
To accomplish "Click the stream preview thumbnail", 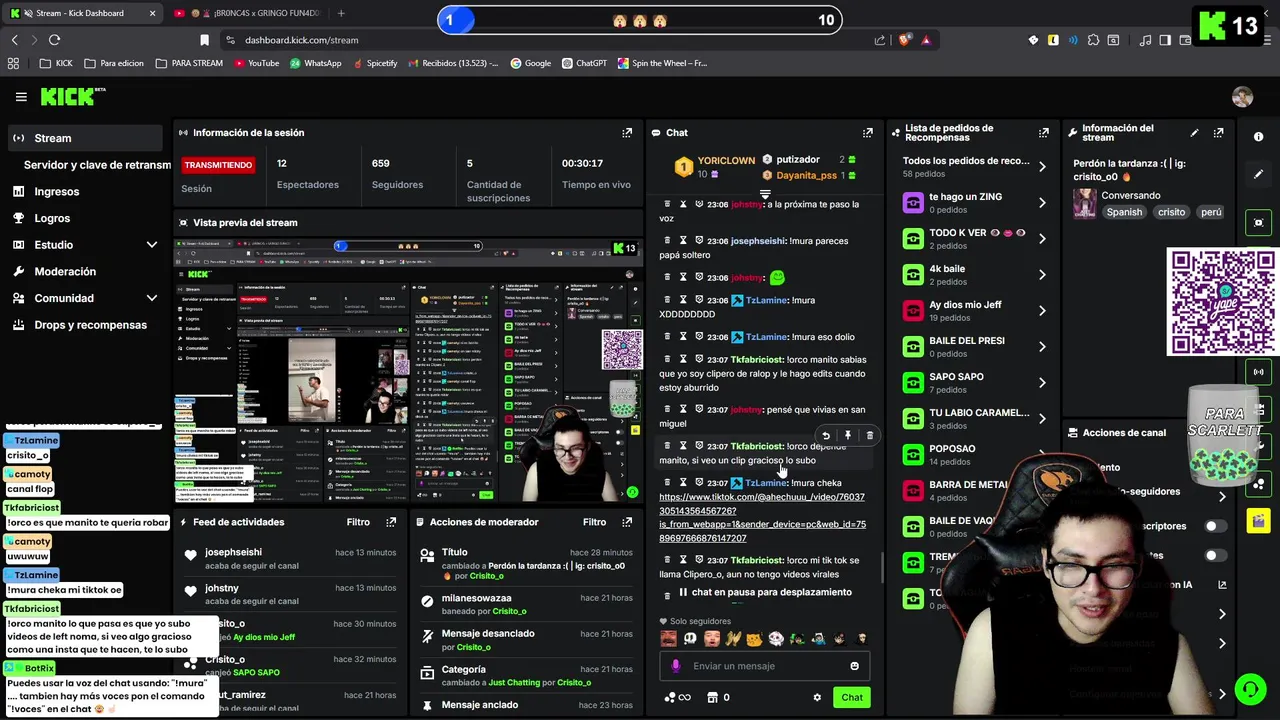I will [408, 369].
